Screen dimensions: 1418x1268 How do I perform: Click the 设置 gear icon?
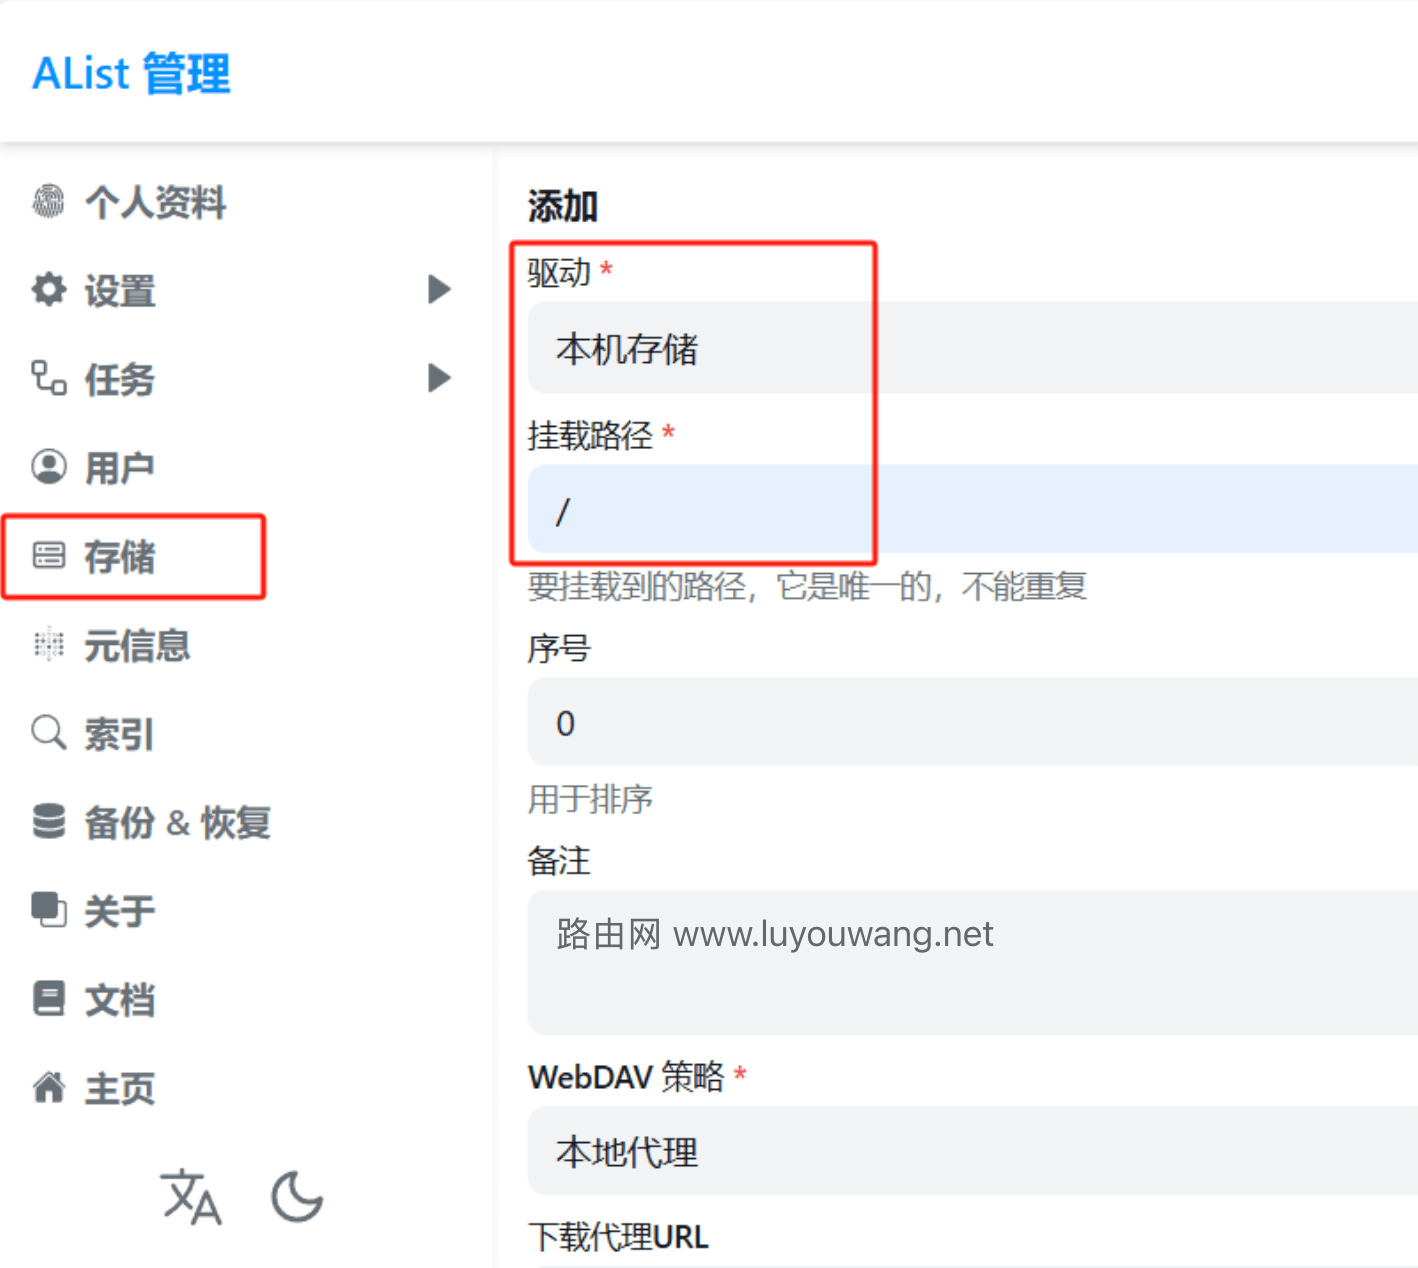coord(49,290)
